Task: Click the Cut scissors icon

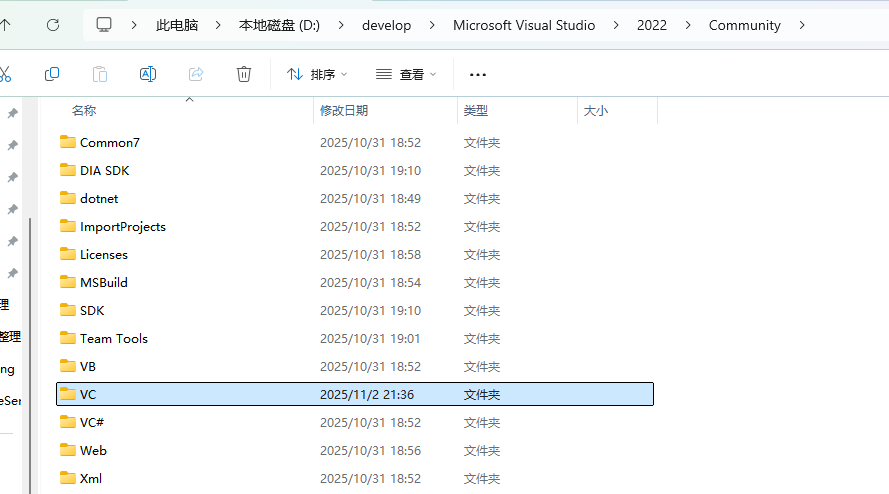Action: coord(5,74)
